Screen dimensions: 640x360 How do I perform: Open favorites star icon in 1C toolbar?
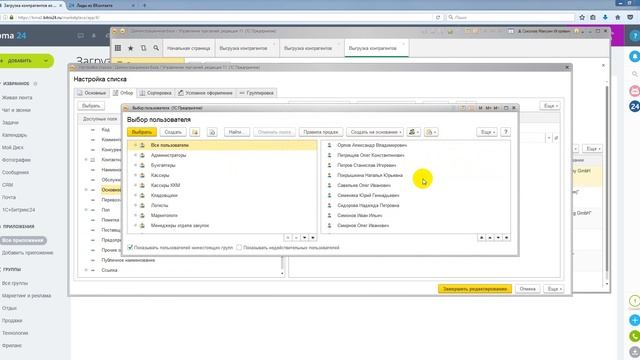(131, 48)
